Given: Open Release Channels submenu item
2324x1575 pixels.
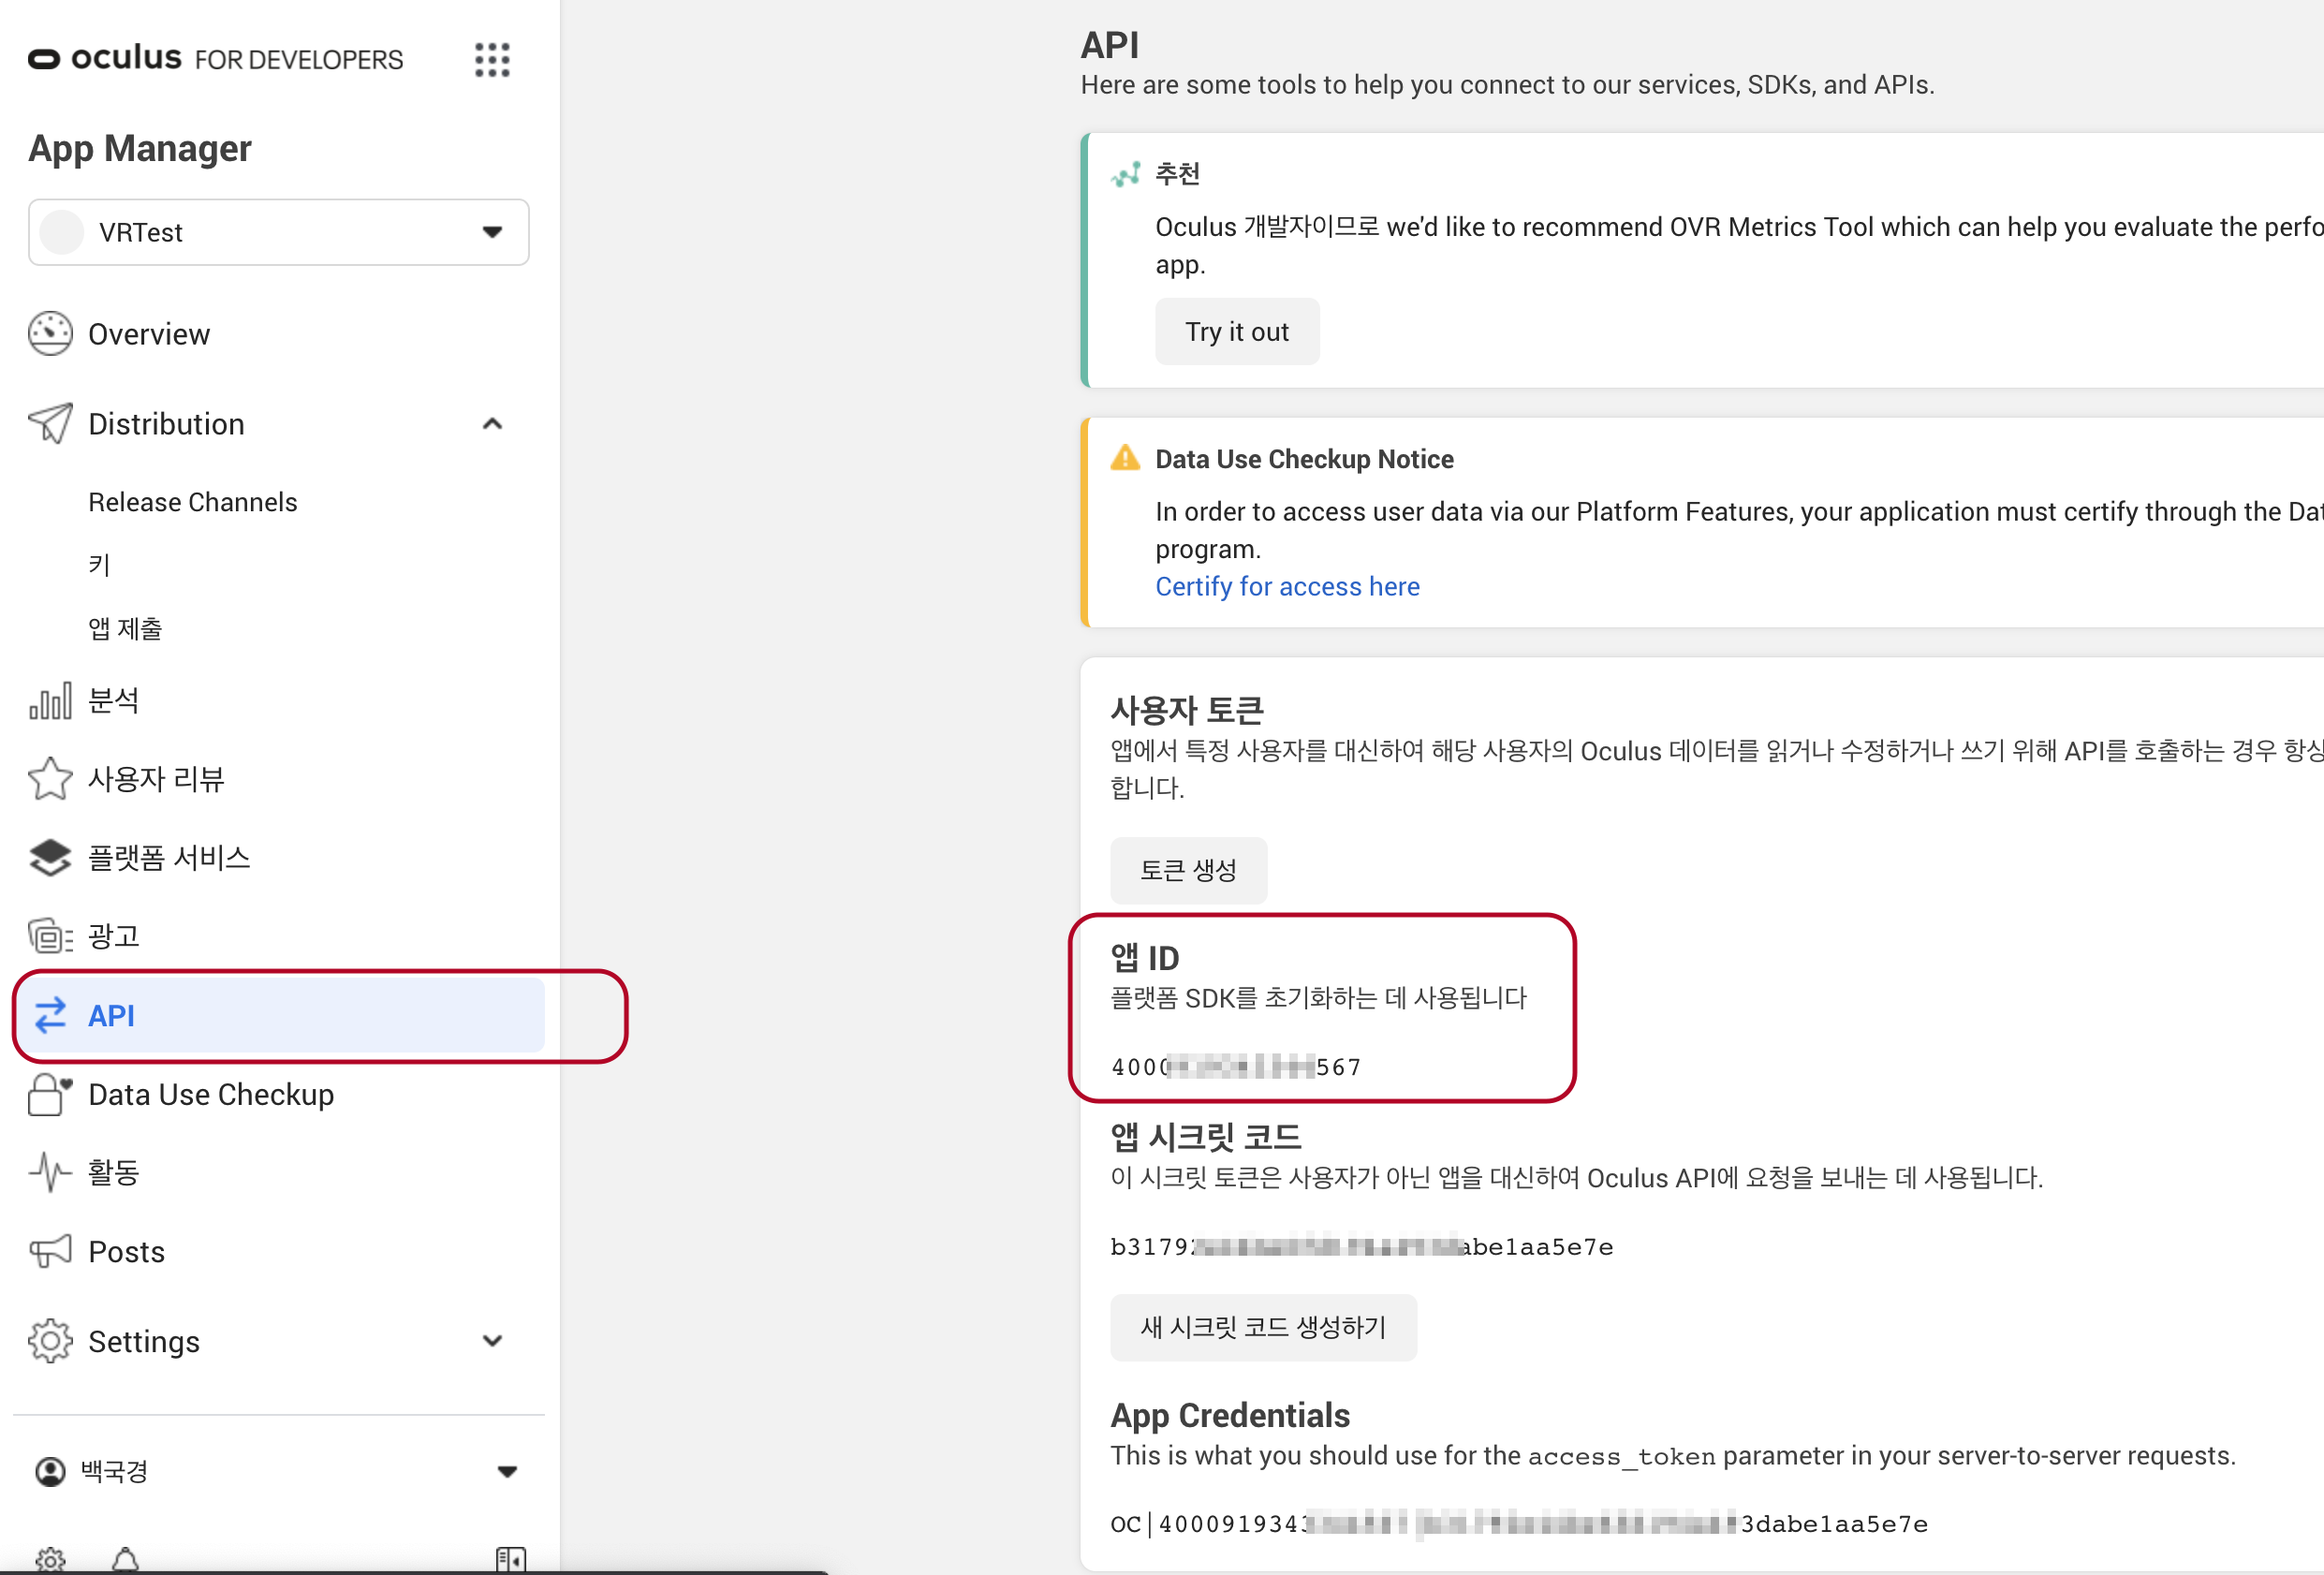Looking at the screenshot, I should pos(193,502).
